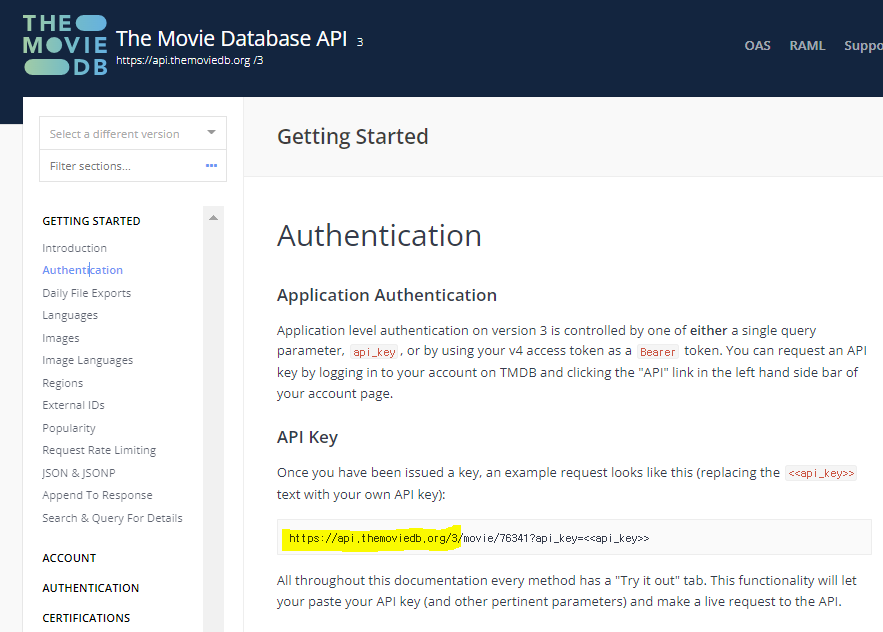
Task: Open the Support link in header
Action: [863, 46]
